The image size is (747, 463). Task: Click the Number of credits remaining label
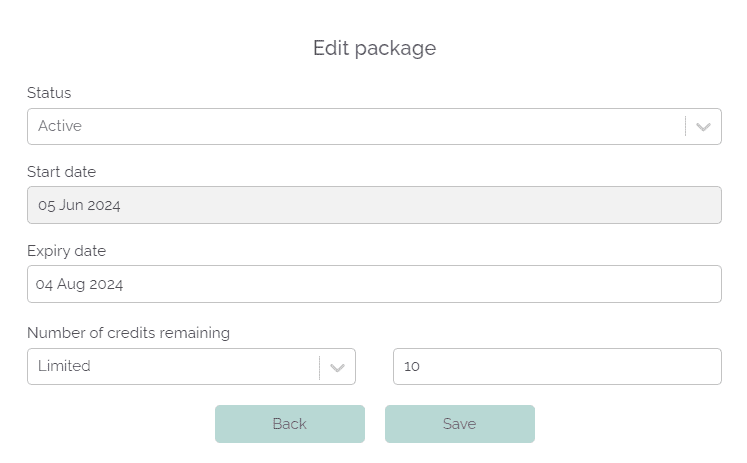128,333
